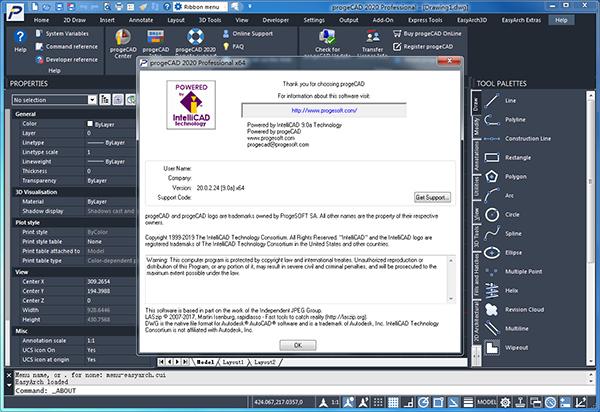Toggle polar tracking in status bar

[x=423, y=402]
